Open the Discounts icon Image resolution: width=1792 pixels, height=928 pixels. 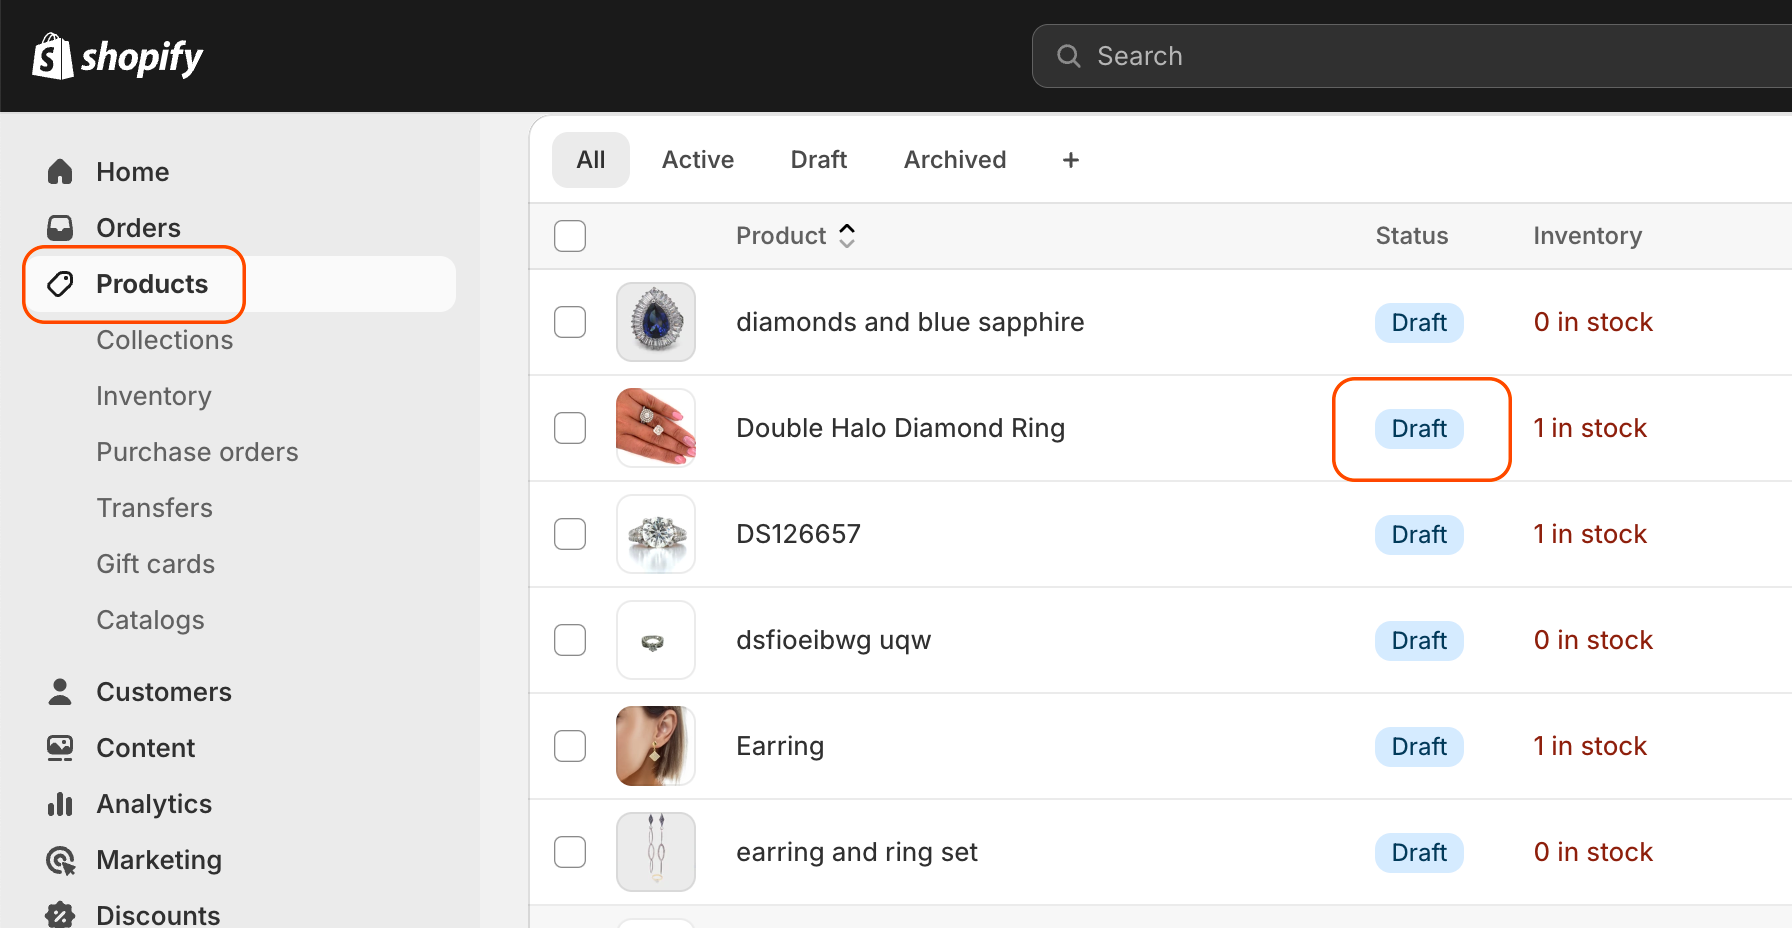[60, 913]
